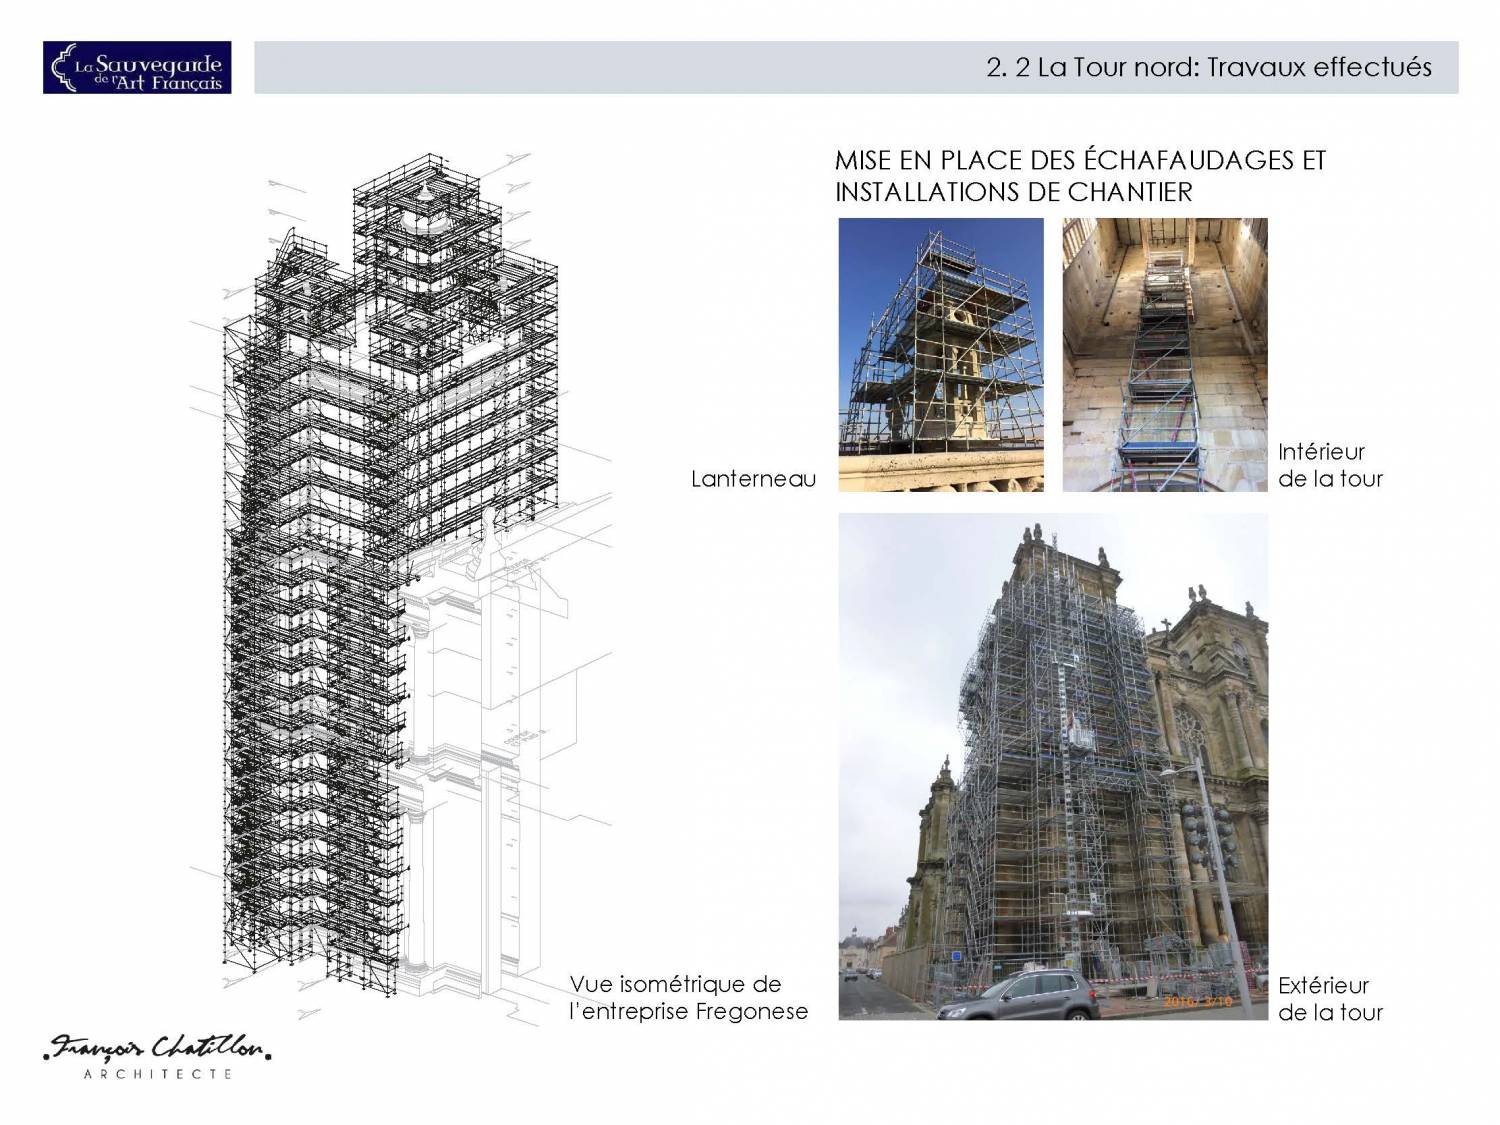Click the 'Vue isométrique de l'entreprise Fregonese' caption
Viewport: 1500px width, 1125px height.
click(x=688, y=998)
